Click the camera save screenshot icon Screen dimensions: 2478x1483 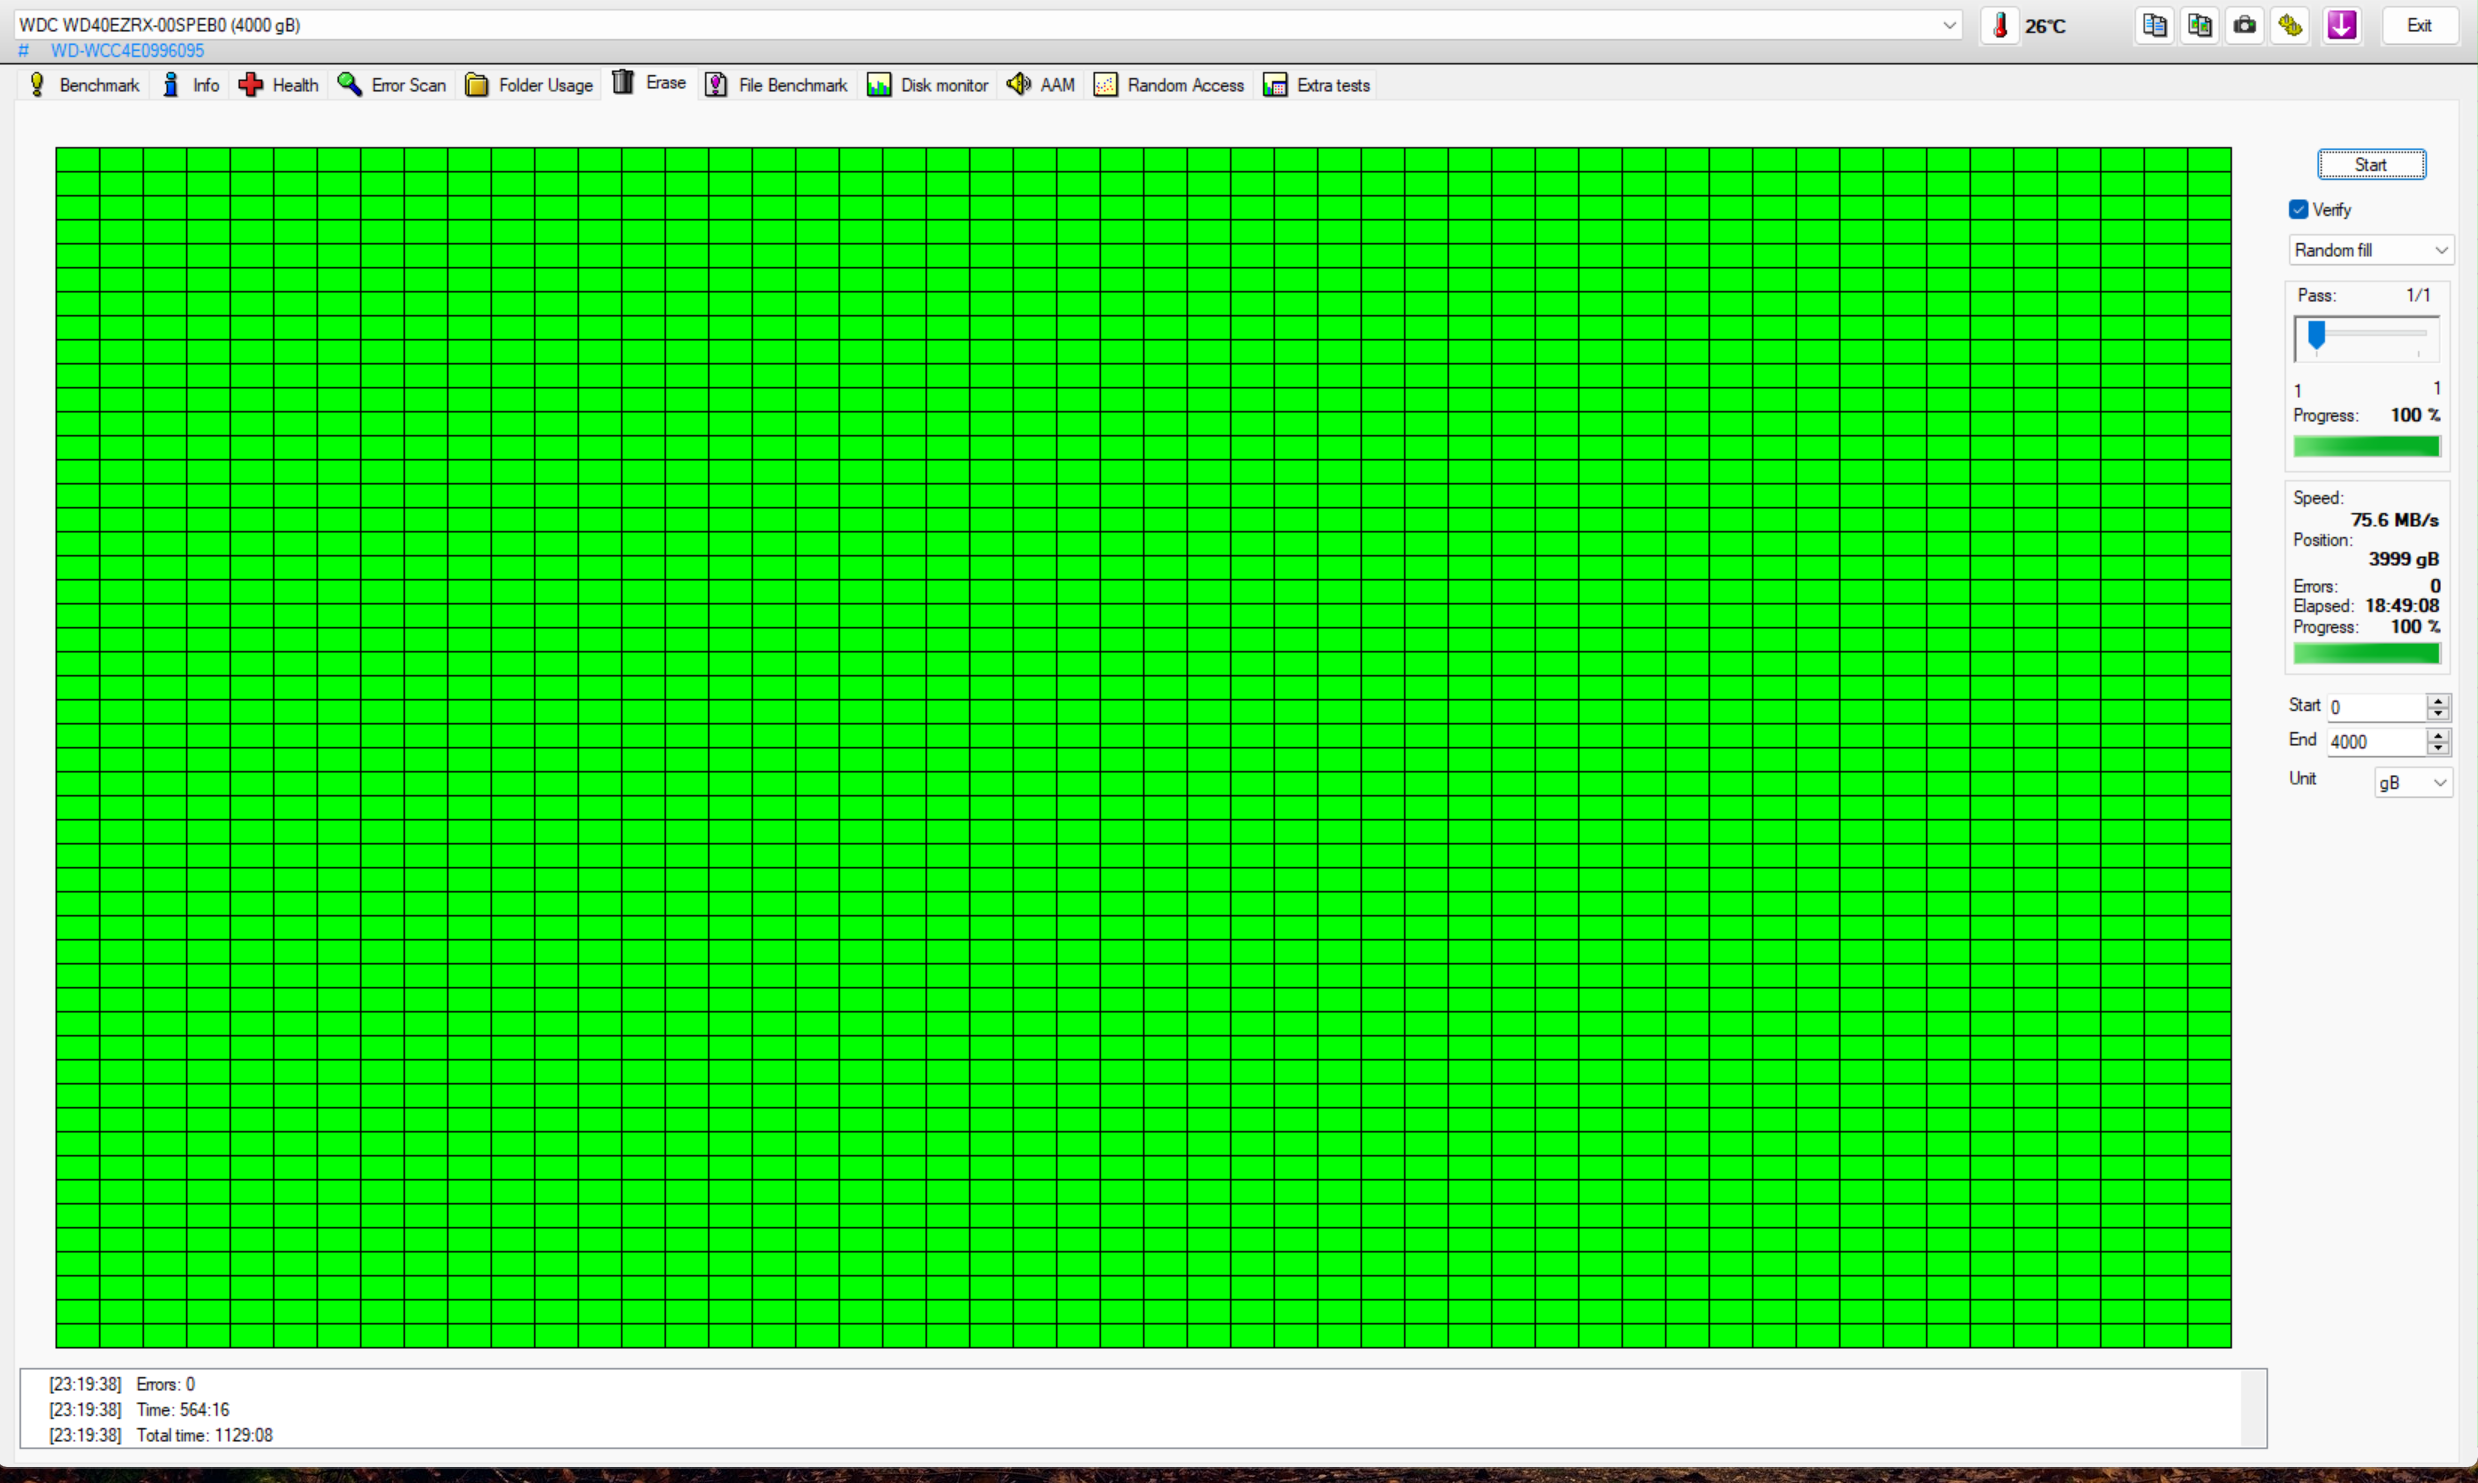[2244, 25]
